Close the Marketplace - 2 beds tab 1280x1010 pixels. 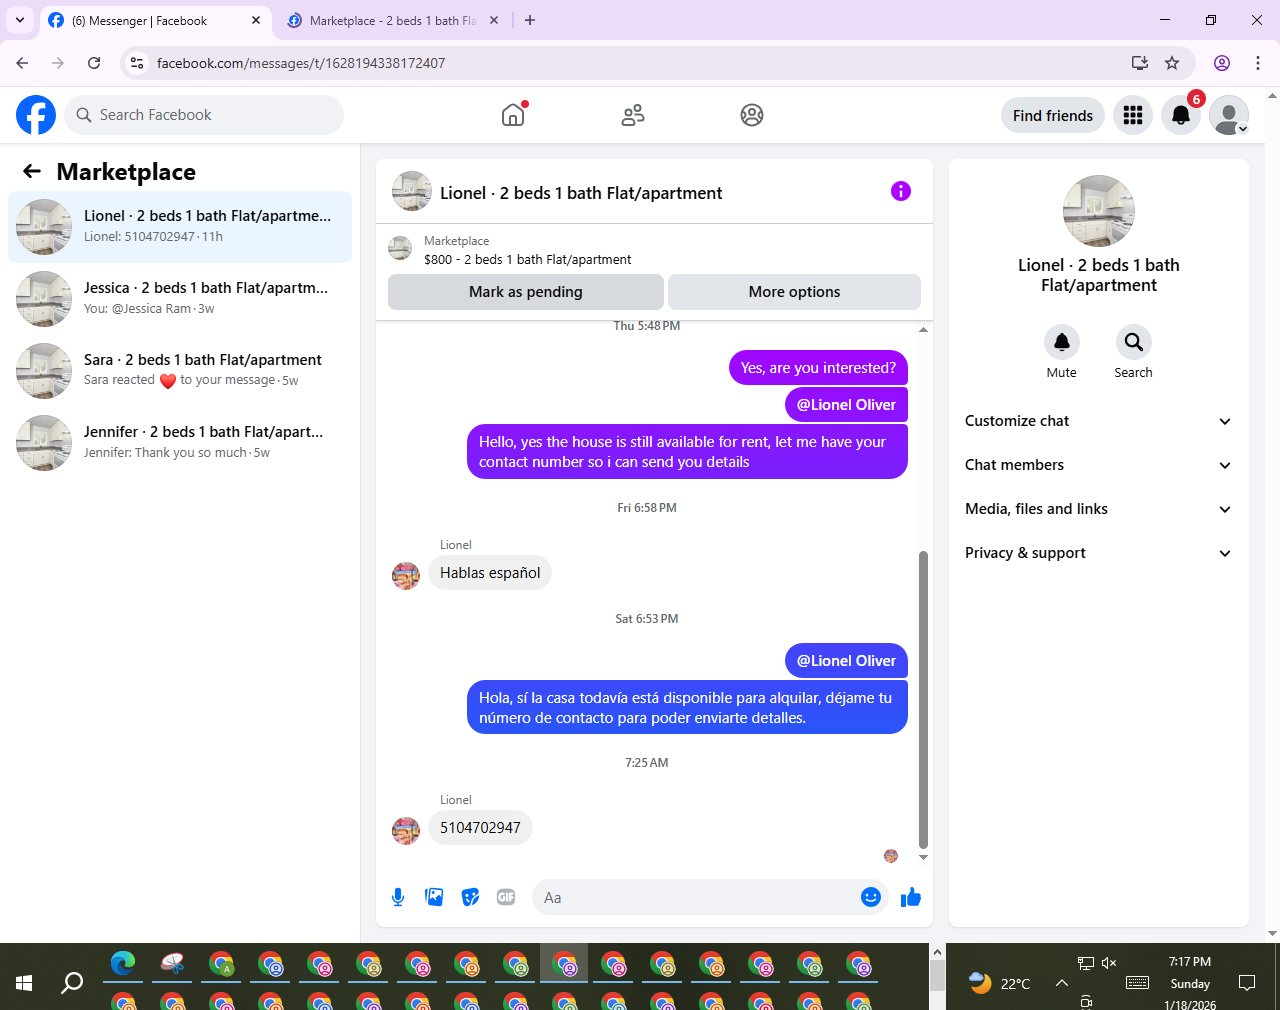[x=494, y=20]
